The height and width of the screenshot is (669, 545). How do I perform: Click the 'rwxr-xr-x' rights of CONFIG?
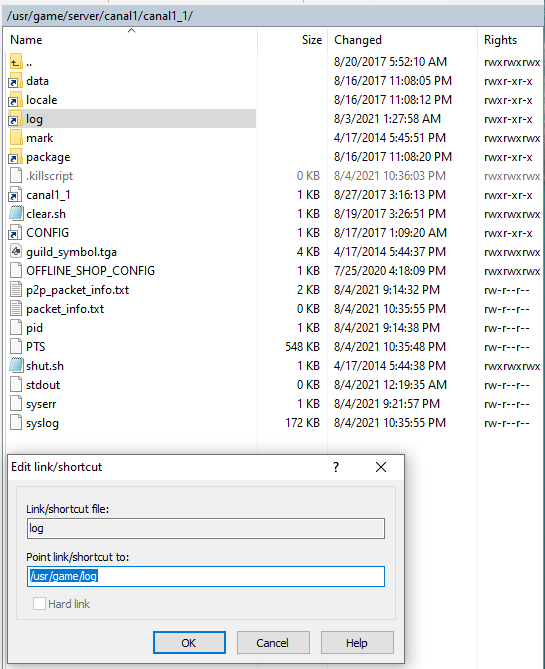508,233
